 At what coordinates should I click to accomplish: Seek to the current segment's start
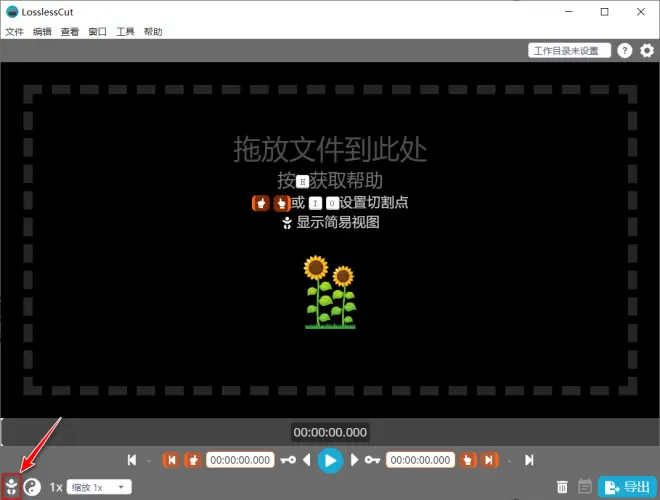coord(171,460)
